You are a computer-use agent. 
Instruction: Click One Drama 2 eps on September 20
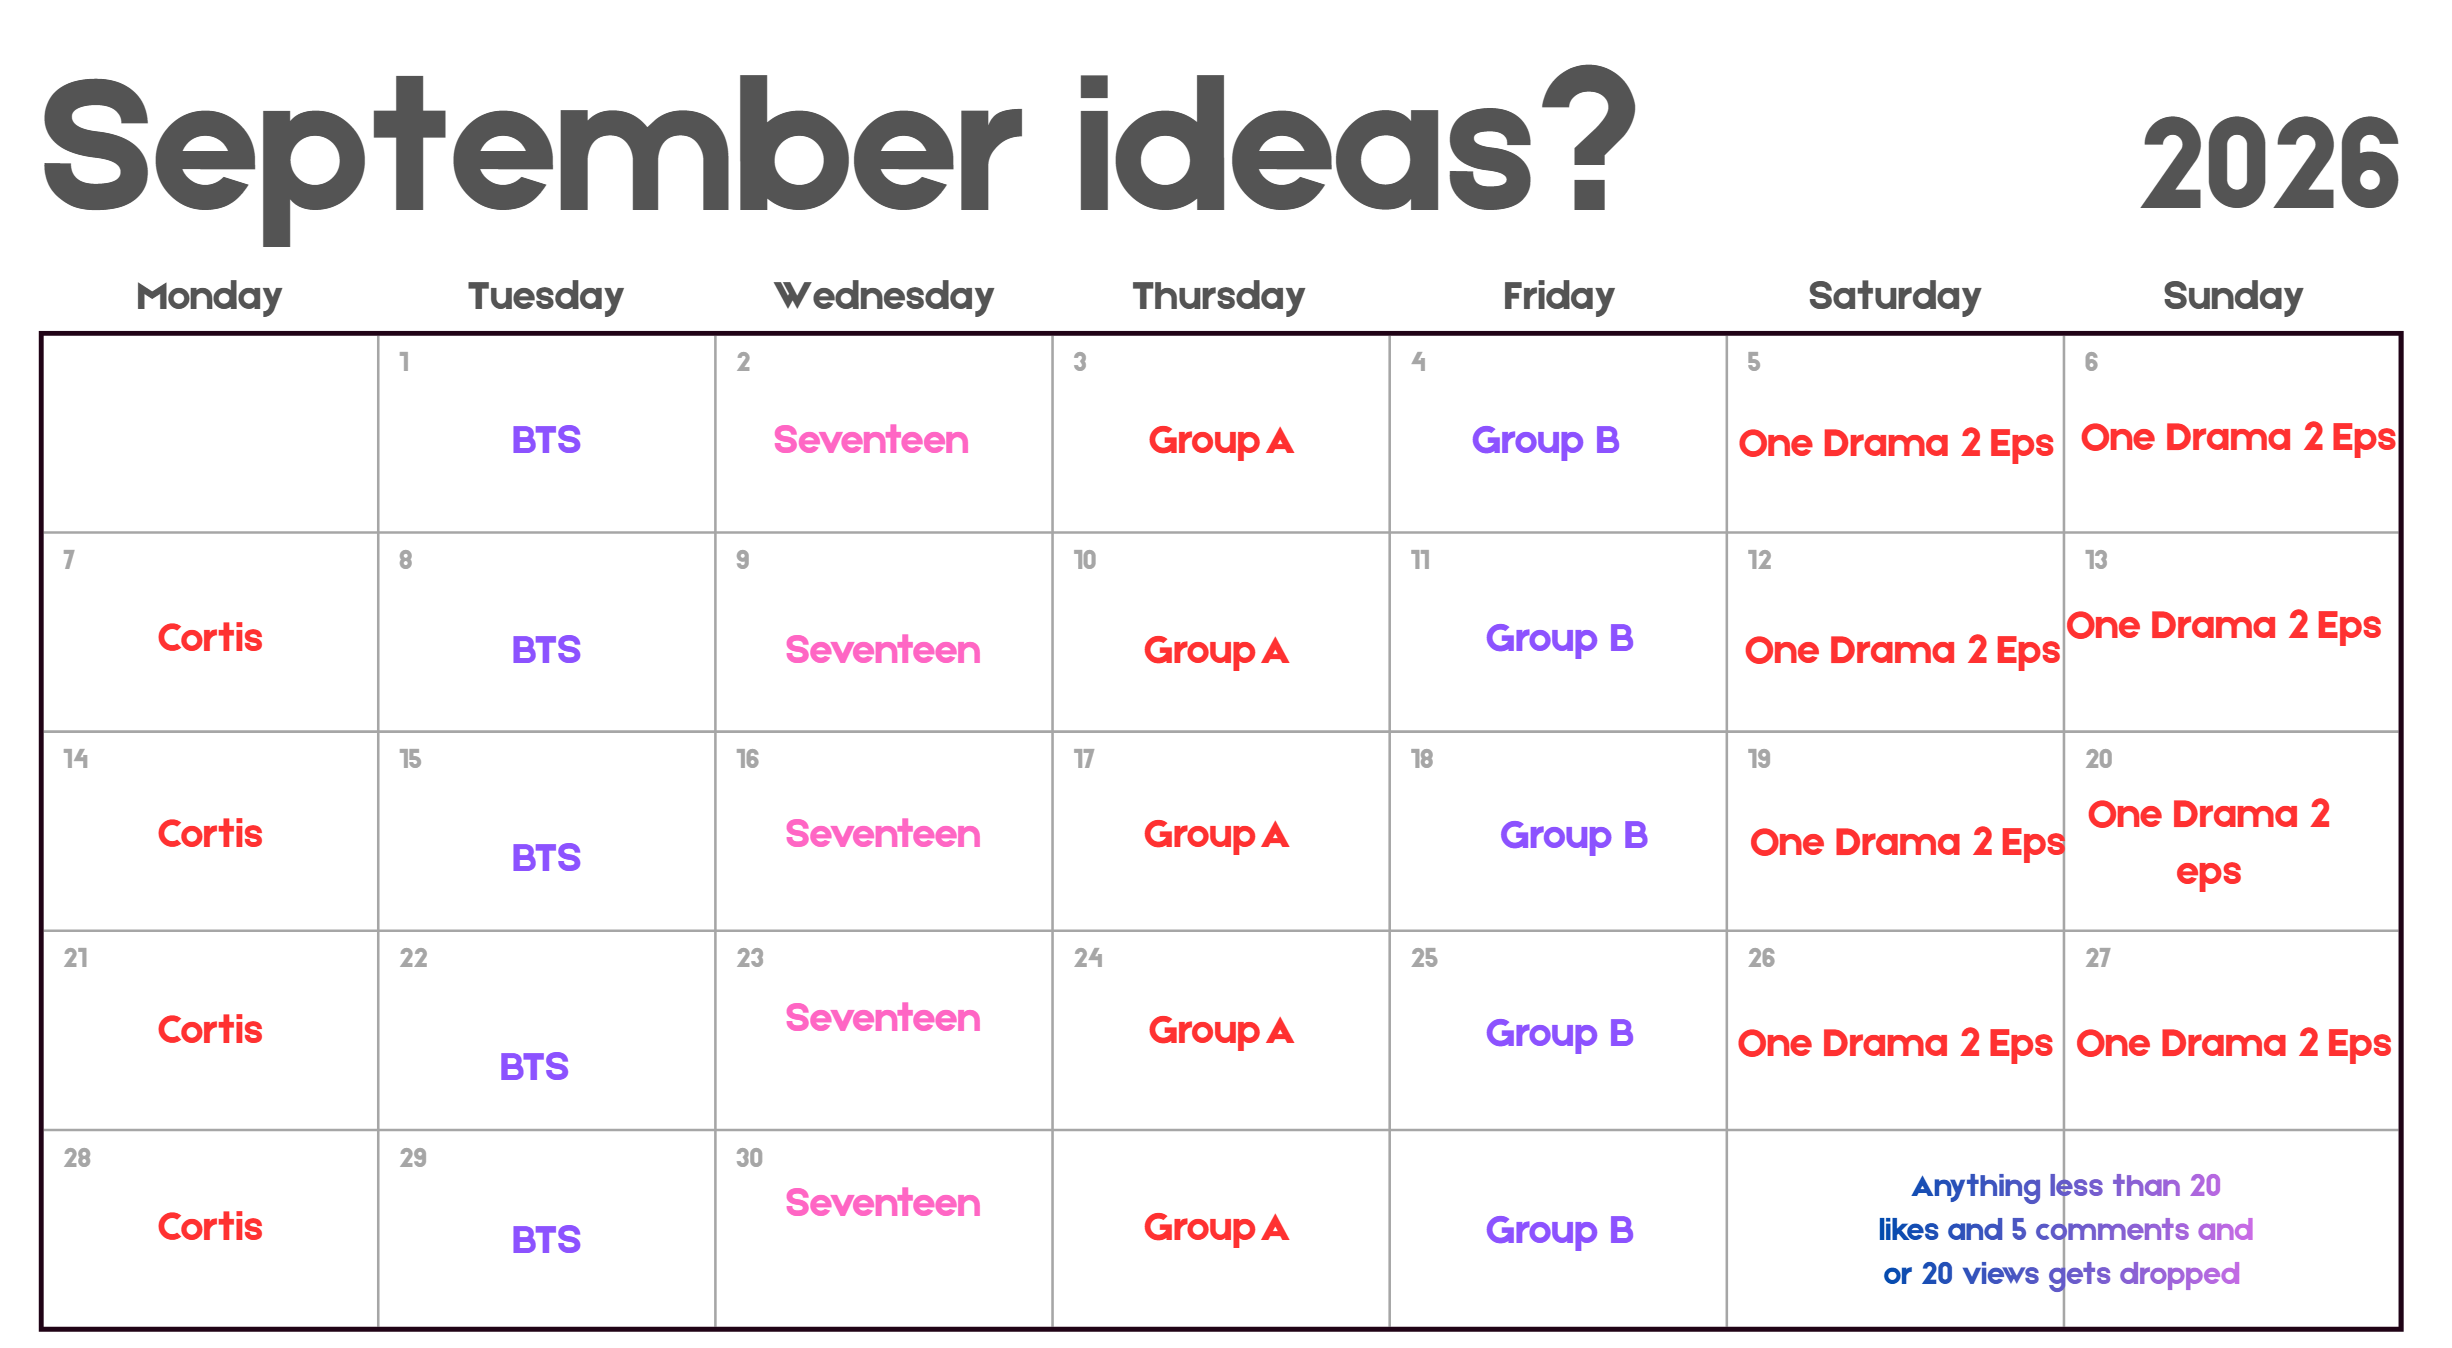coord(2209,843)
